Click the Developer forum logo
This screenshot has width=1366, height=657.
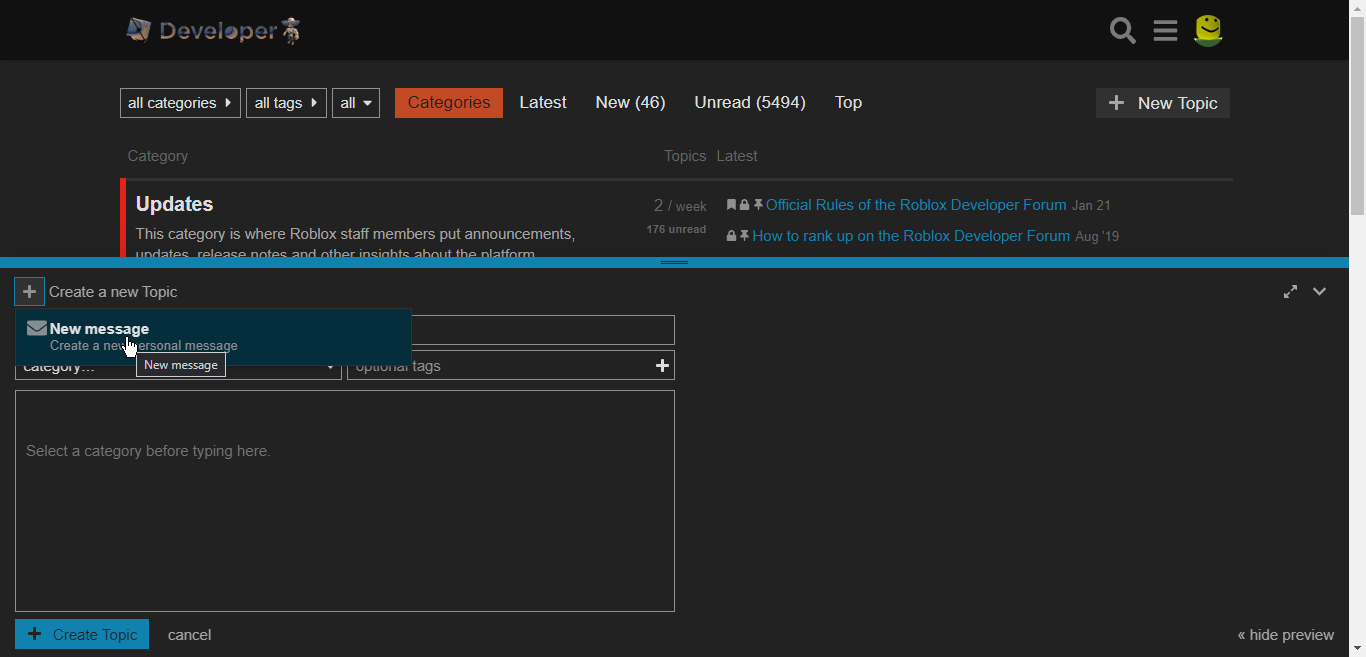(214, 31)
